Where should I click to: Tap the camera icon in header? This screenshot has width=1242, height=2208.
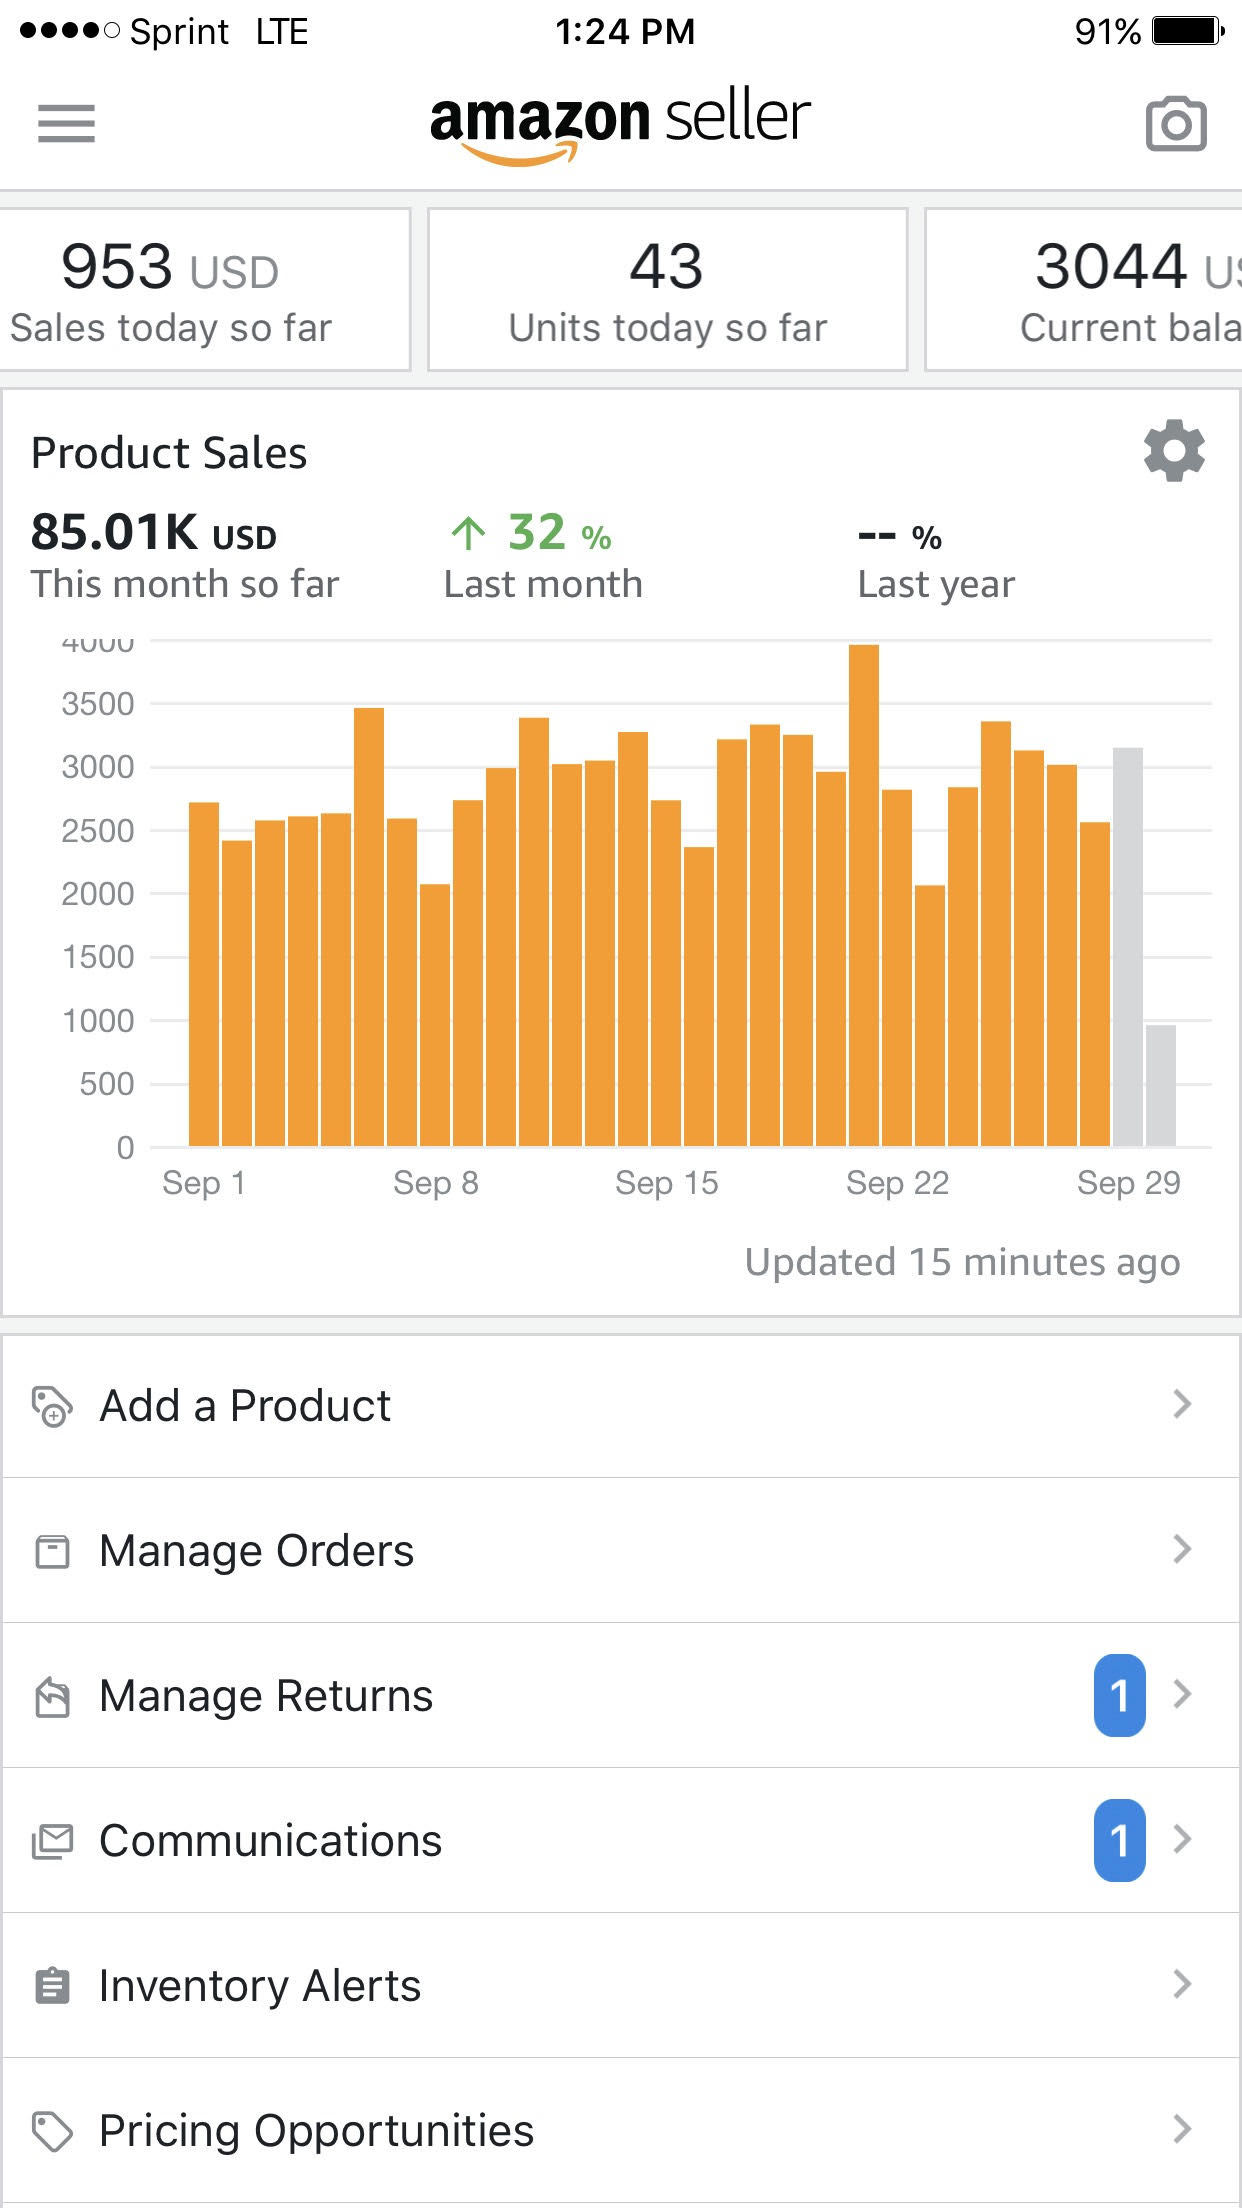(1175, 124)
